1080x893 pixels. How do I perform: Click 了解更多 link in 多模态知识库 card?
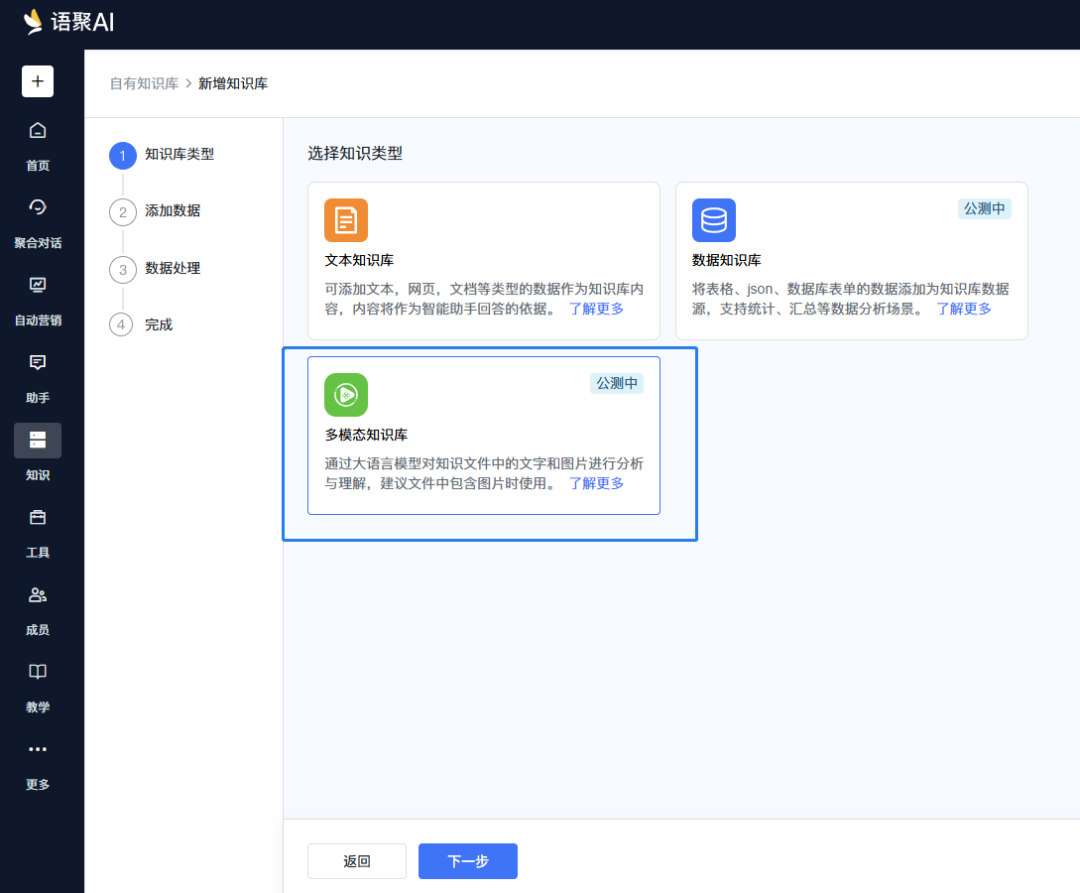(x=596, y=483)
